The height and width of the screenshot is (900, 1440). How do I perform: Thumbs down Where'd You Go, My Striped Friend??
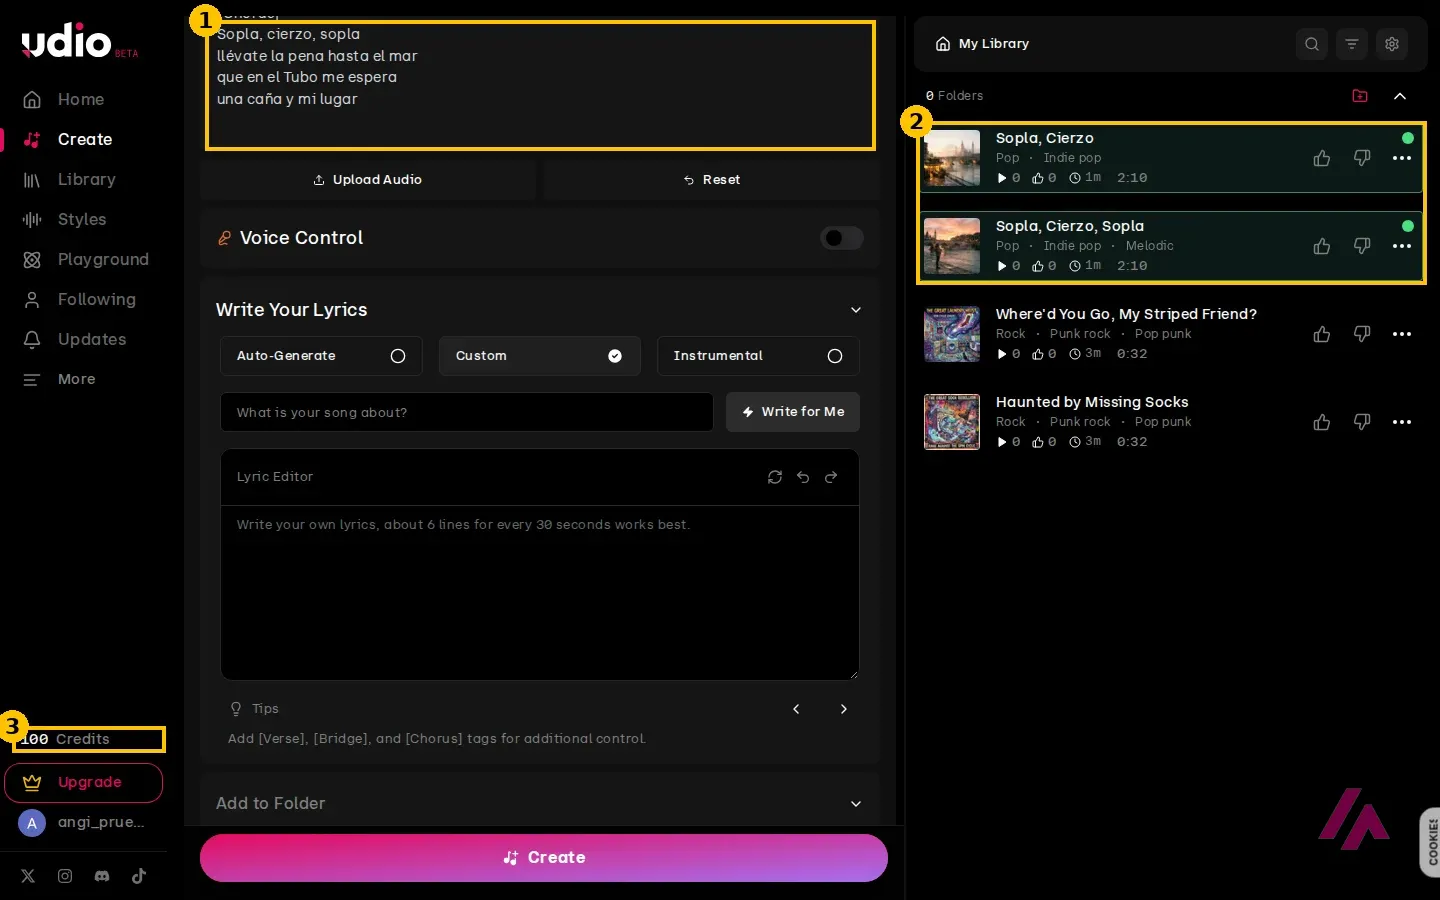point(1362,334)
